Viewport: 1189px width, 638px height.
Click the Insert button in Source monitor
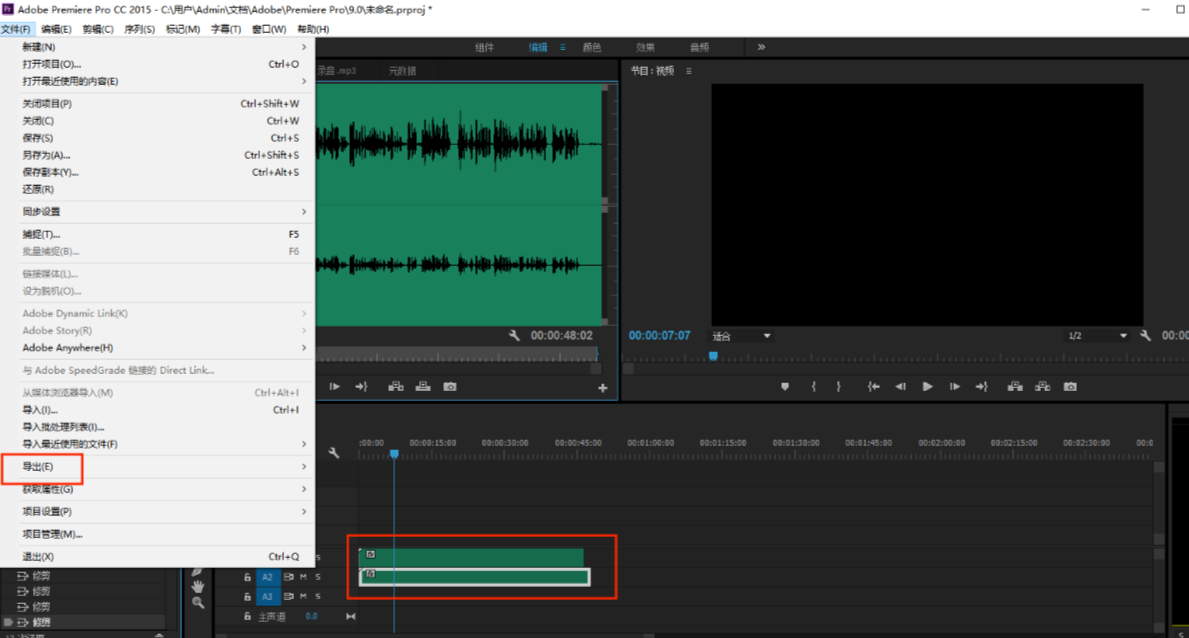tap(396, 387)
